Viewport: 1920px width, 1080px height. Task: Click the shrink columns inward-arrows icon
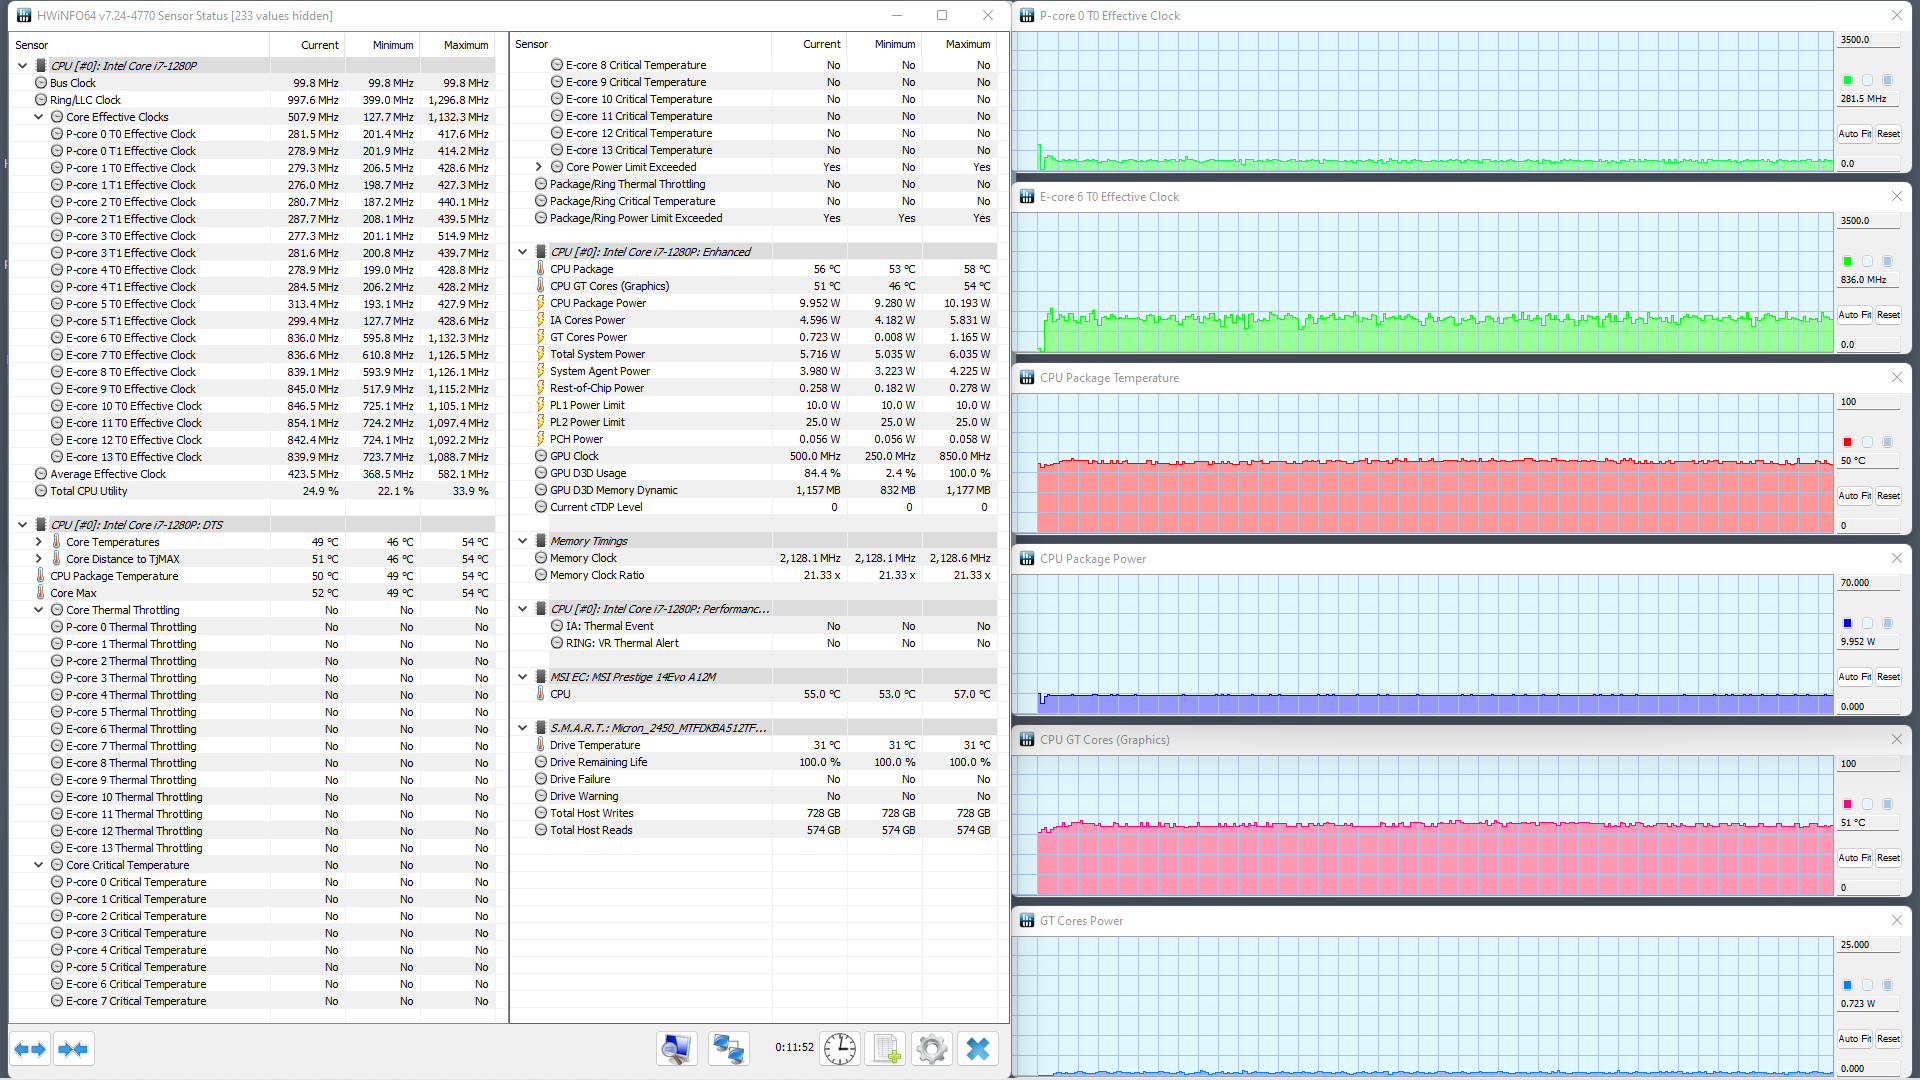point(74,1049)
